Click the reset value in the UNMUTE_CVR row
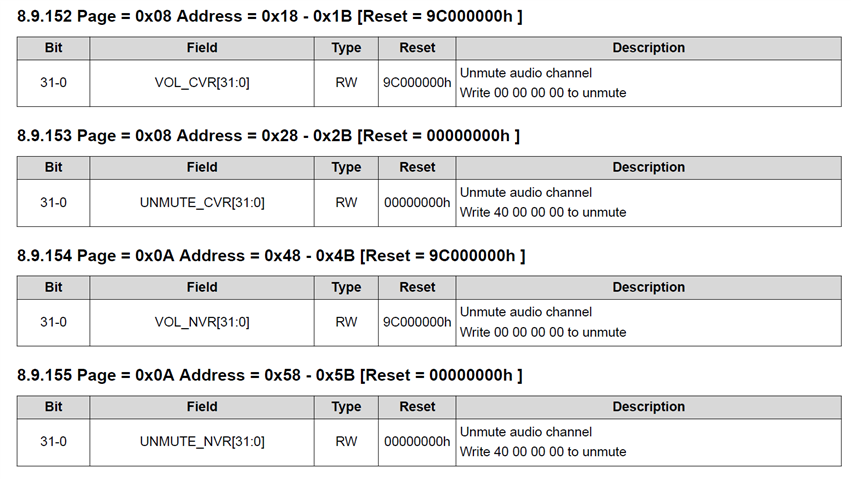Screen dimensions: 851x479 (x=417, y=203)
